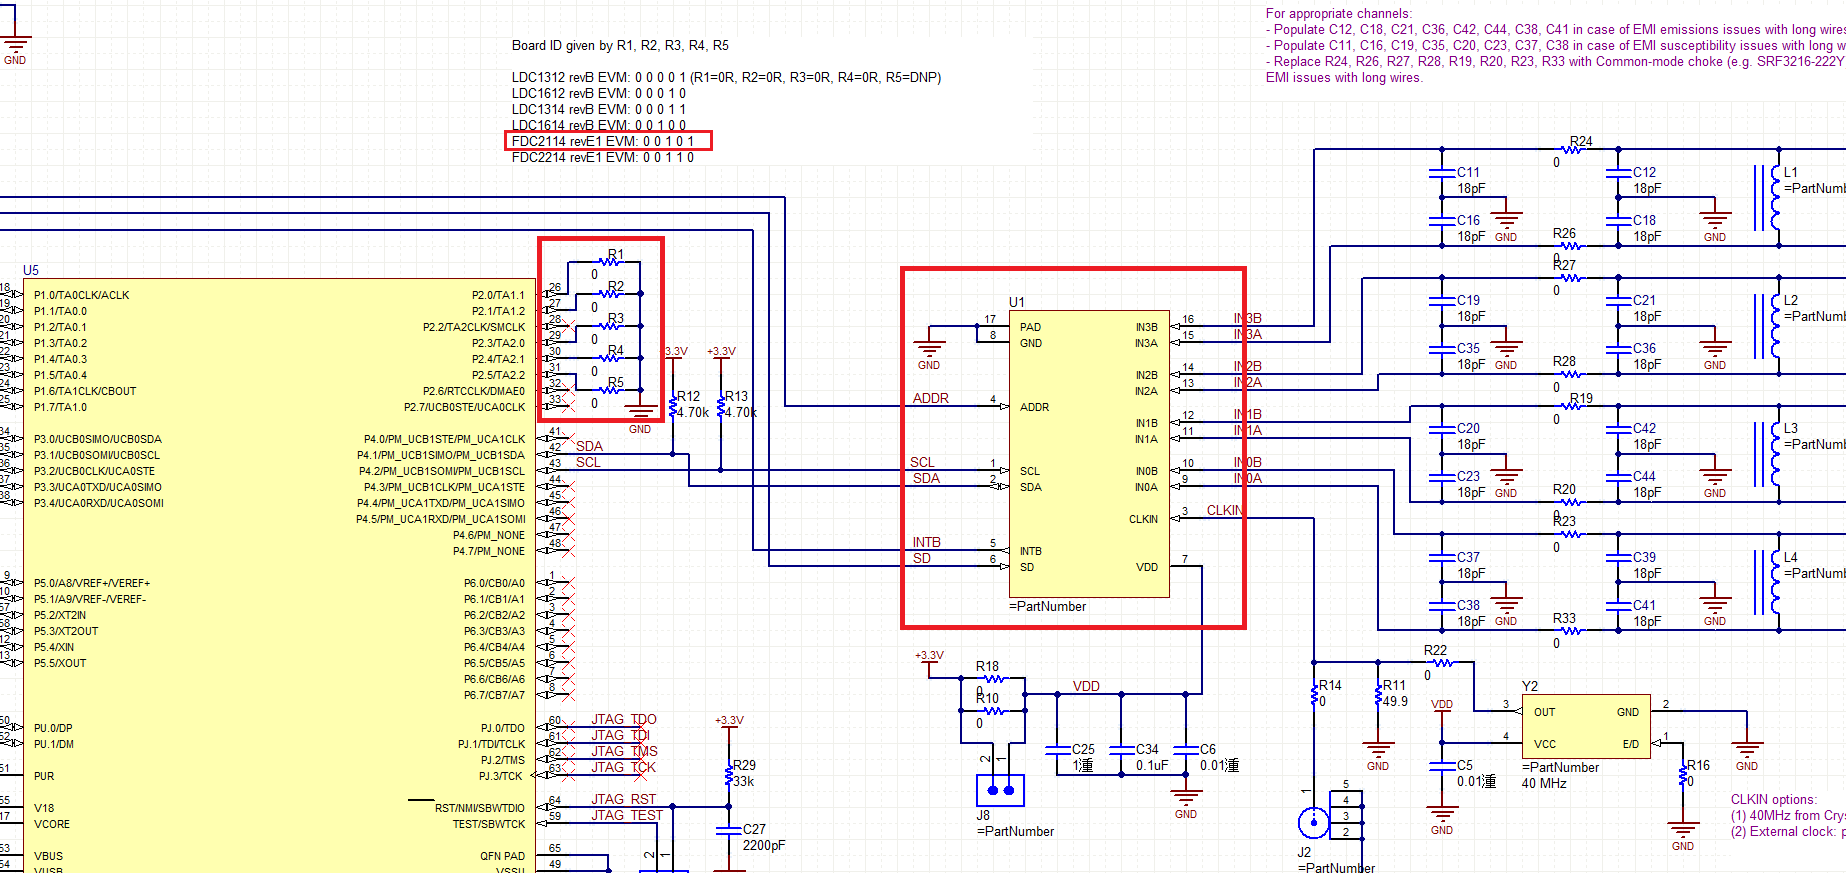Select the "LDC1612 revB EVM: 0 0 0 1 0" line

599,93
